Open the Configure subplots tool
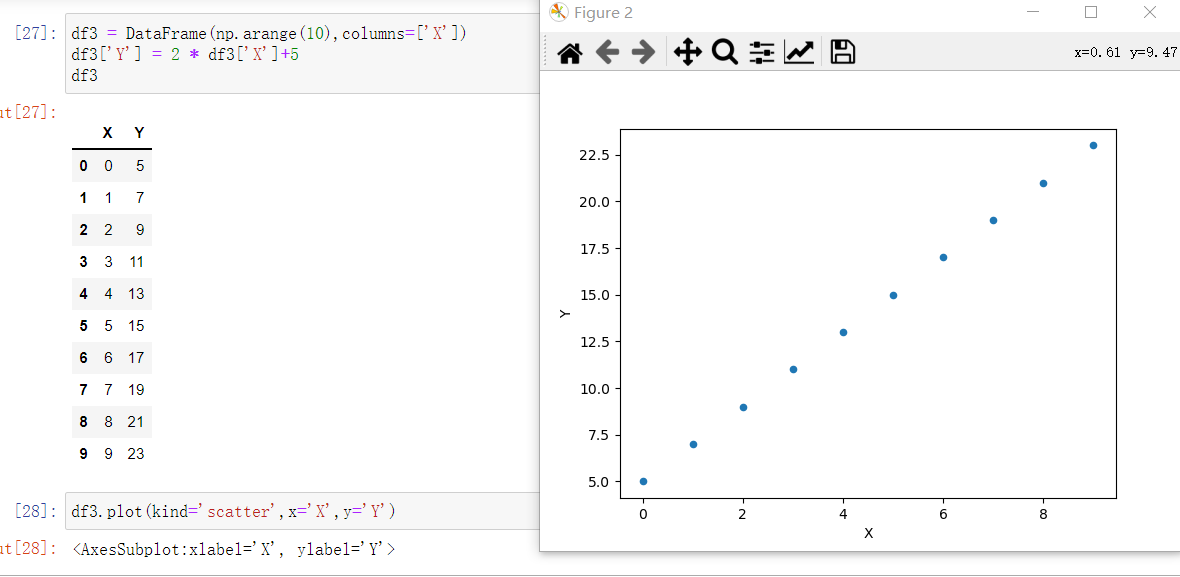Viewport: 1180px width, 577px height. [762, 53]
